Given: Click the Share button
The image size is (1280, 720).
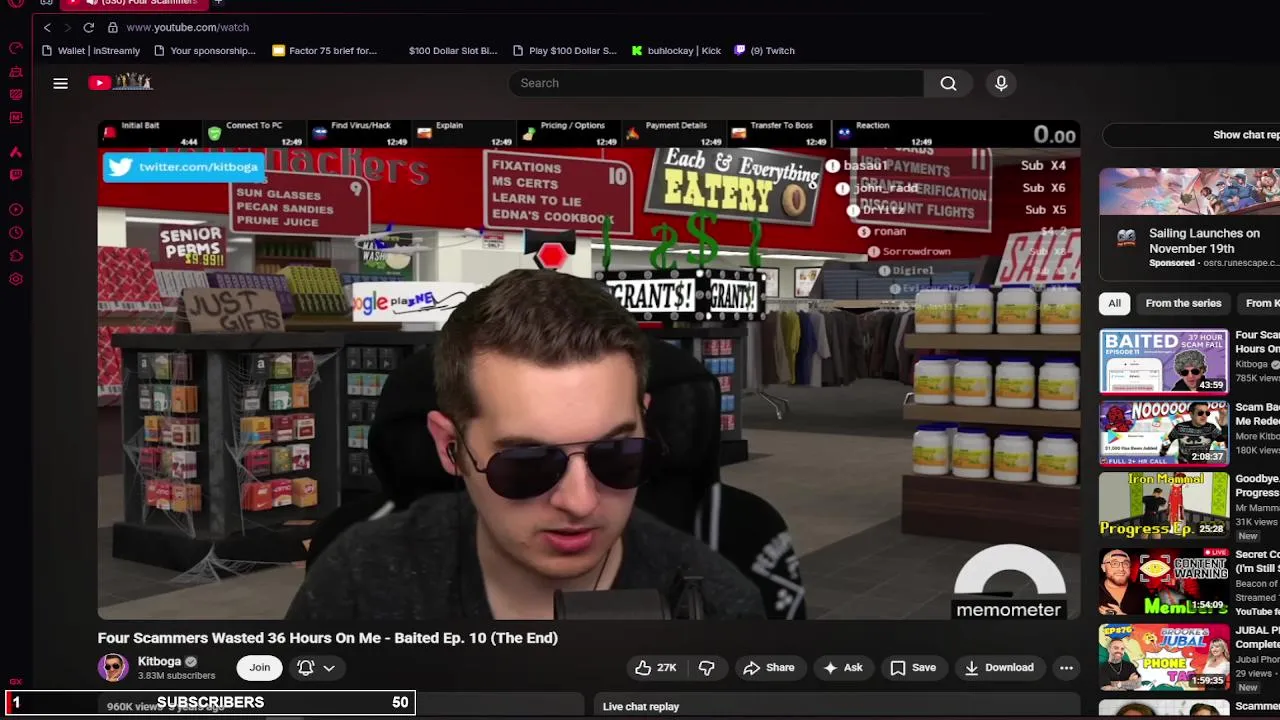Looking at the screenshot, I should coord(768,668).
